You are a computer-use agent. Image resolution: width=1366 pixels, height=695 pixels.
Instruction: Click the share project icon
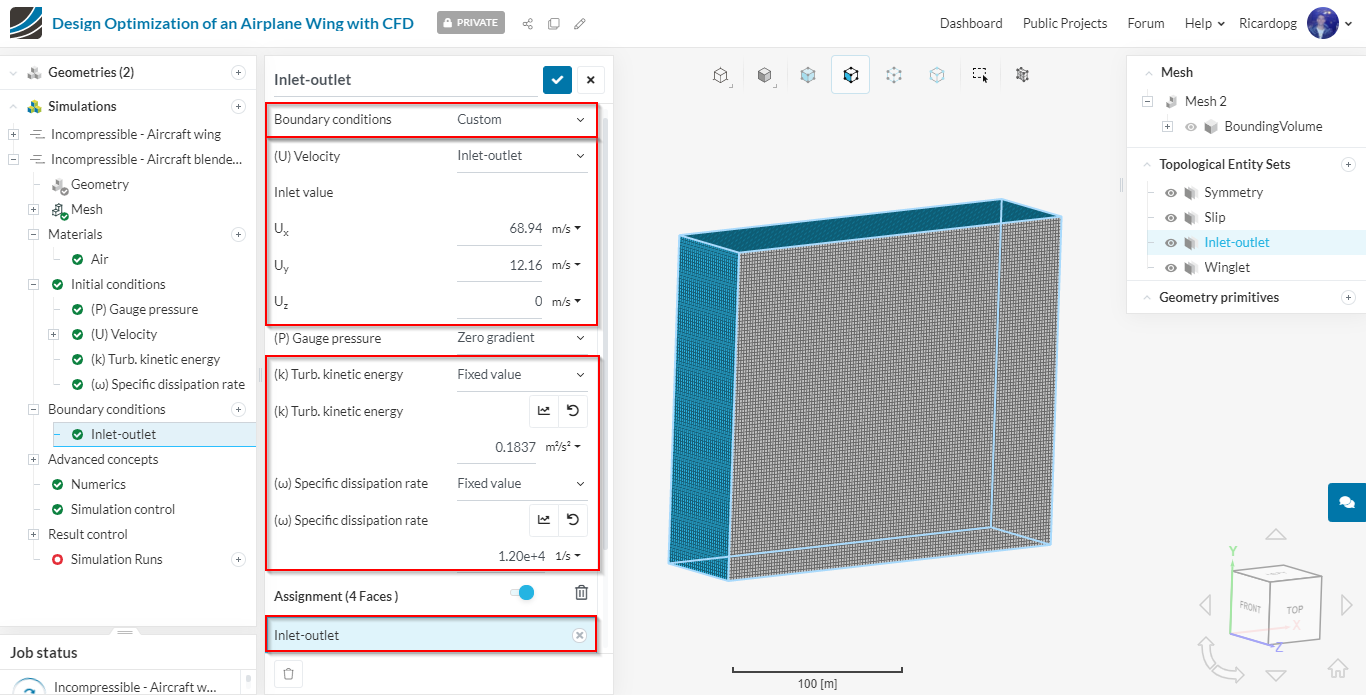[x=528, y=23]
